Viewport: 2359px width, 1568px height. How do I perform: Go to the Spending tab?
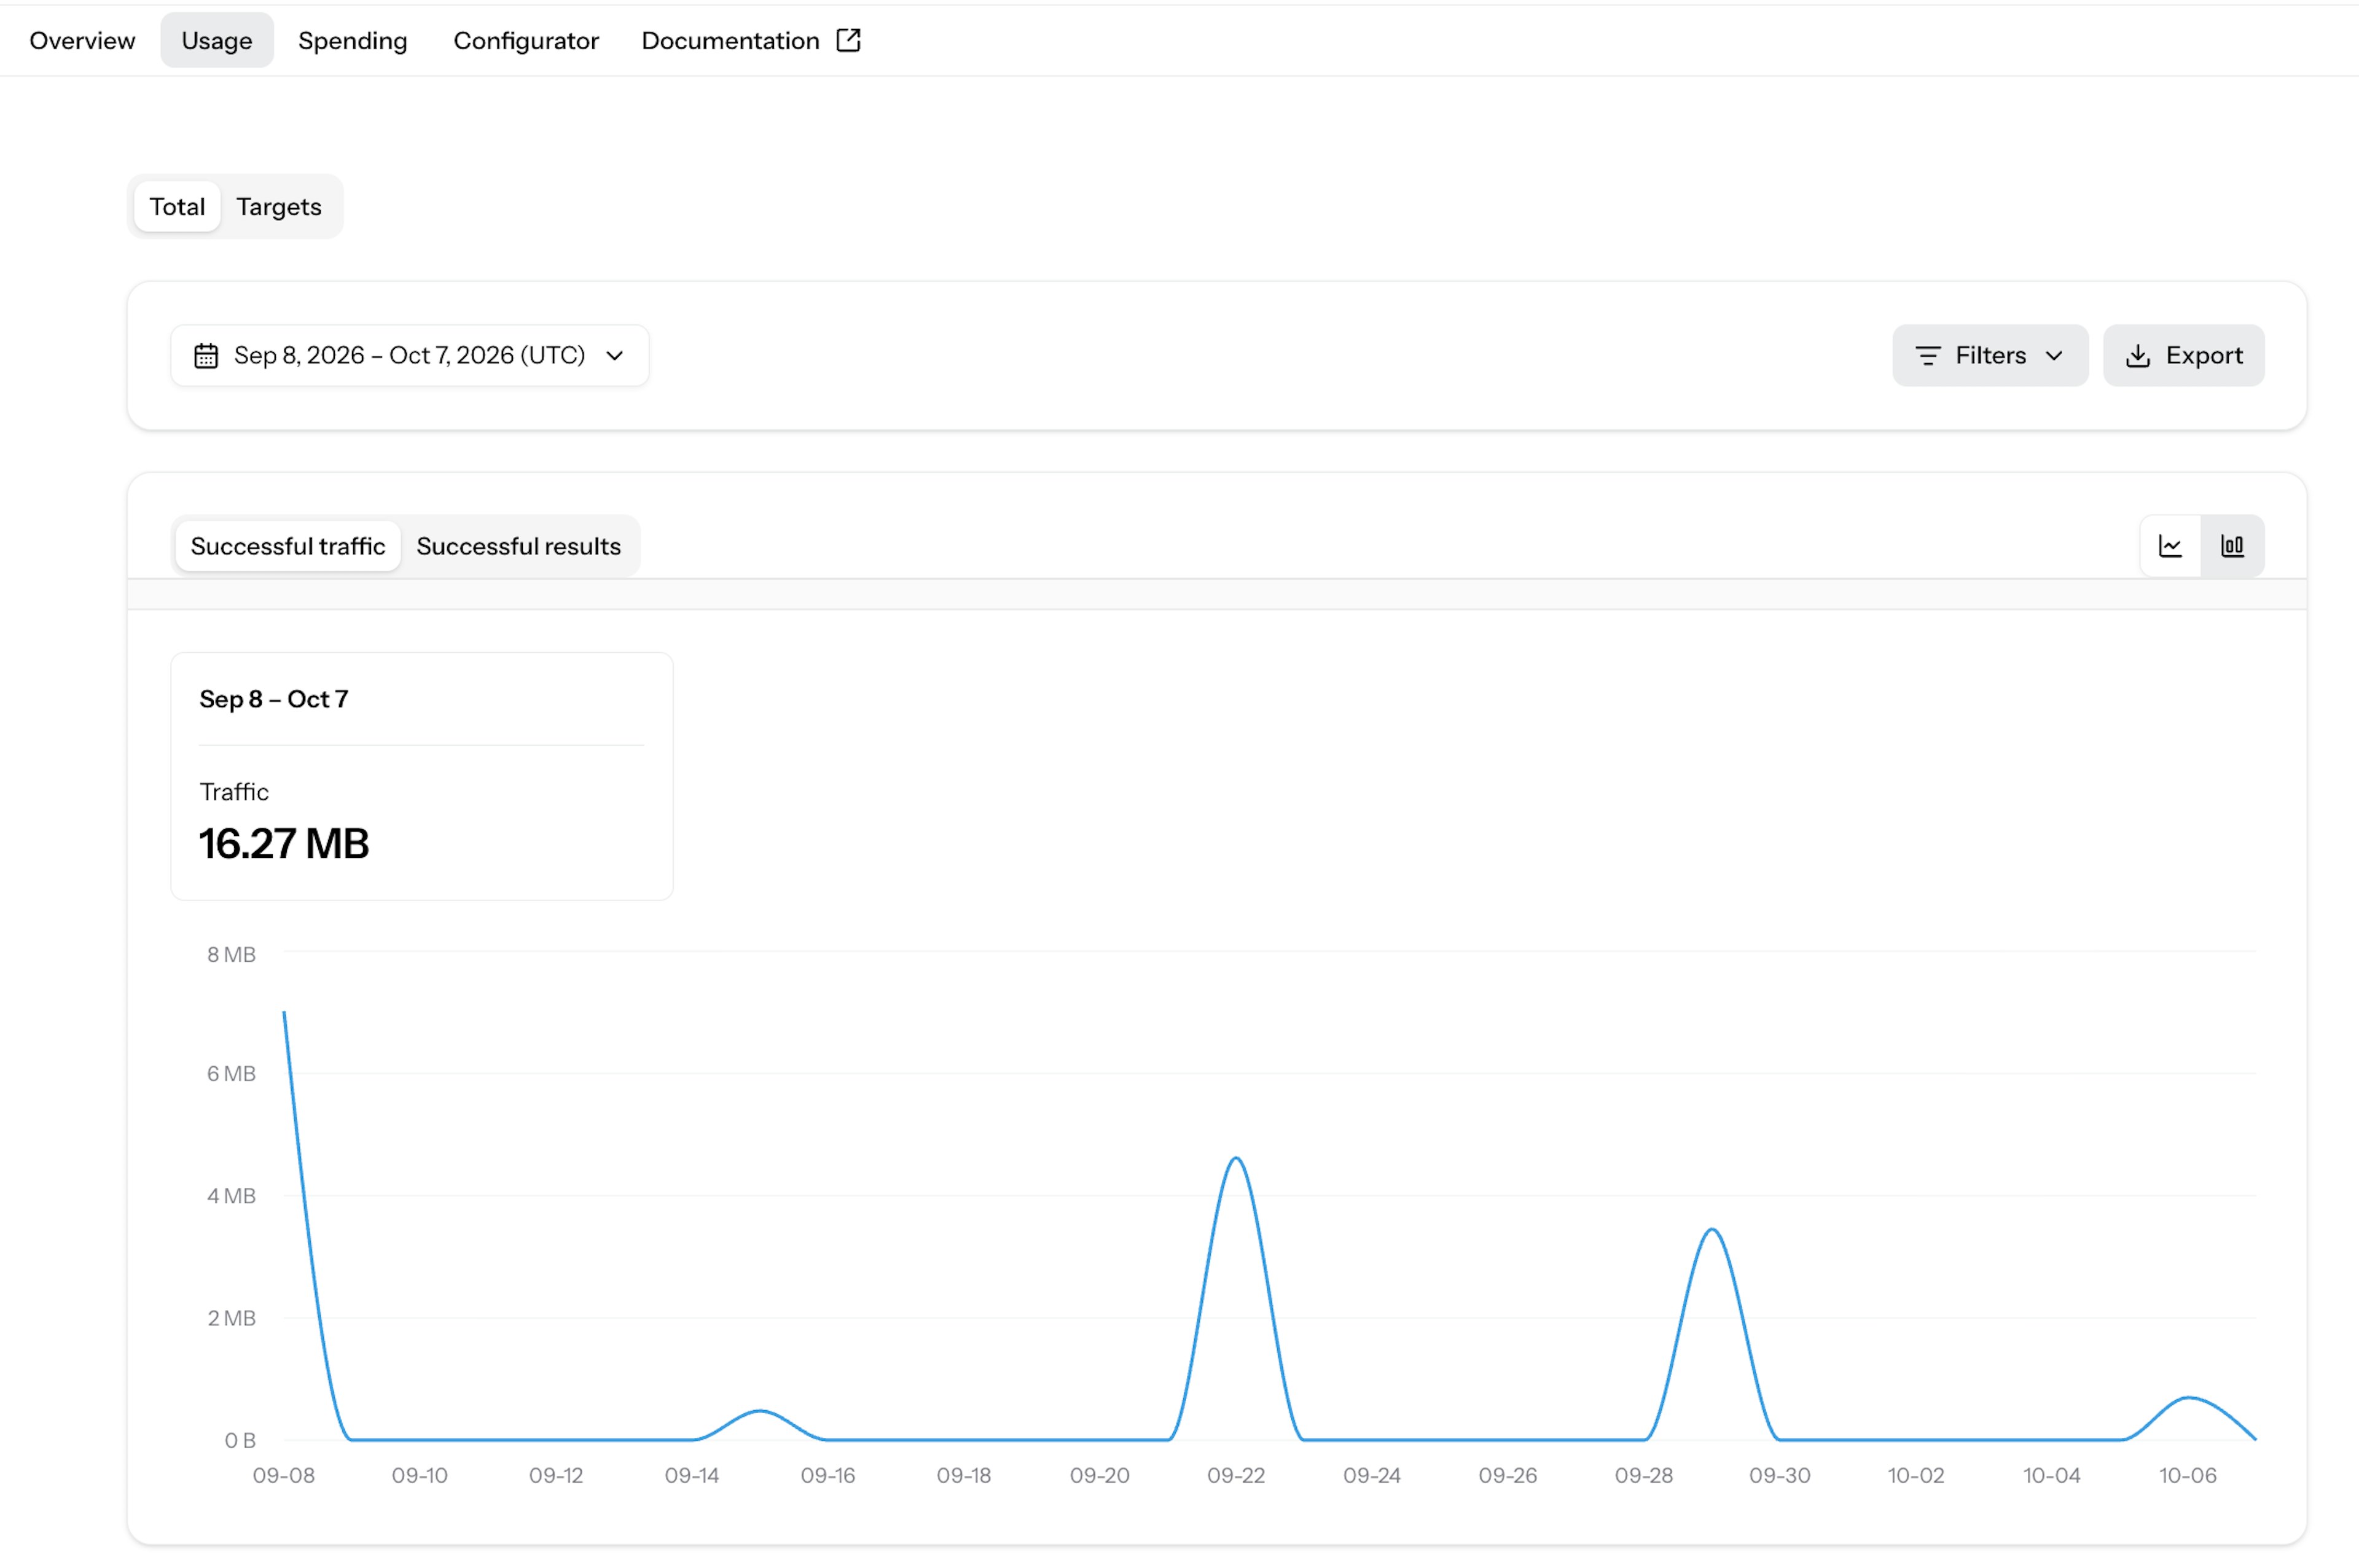[353, 41]
